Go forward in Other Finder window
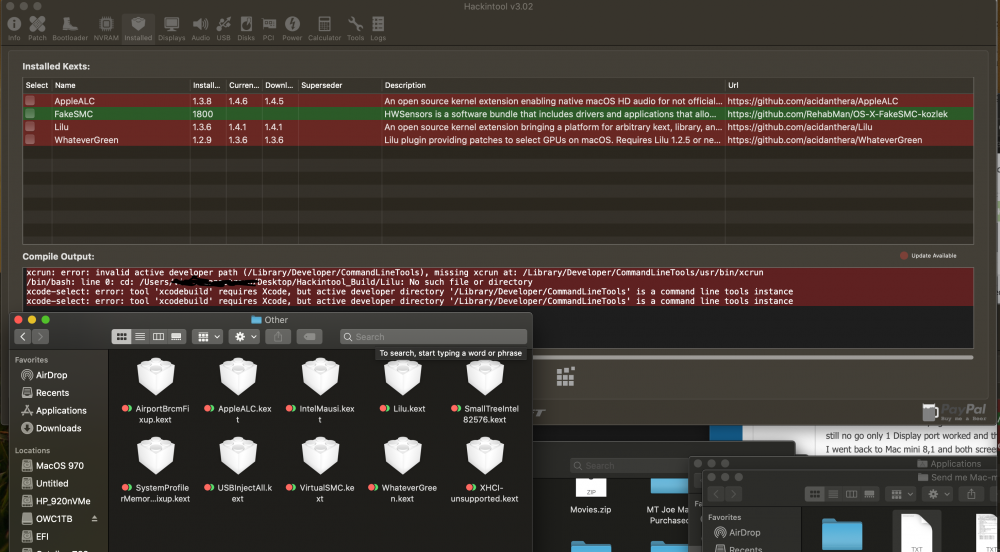 (40, 337)
